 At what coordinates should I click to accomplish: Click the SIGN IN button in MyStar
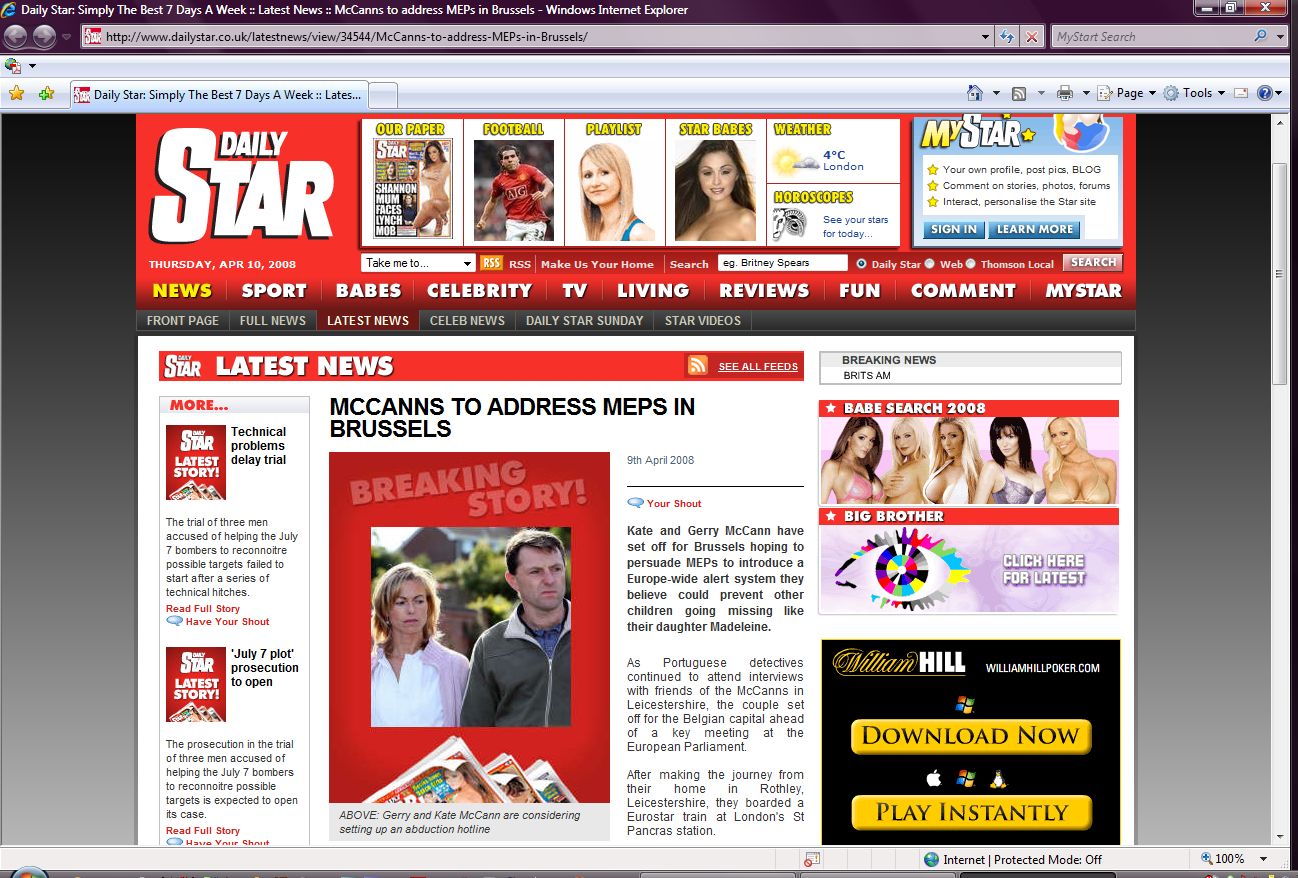pyautogui.click(x=953, y=229)
